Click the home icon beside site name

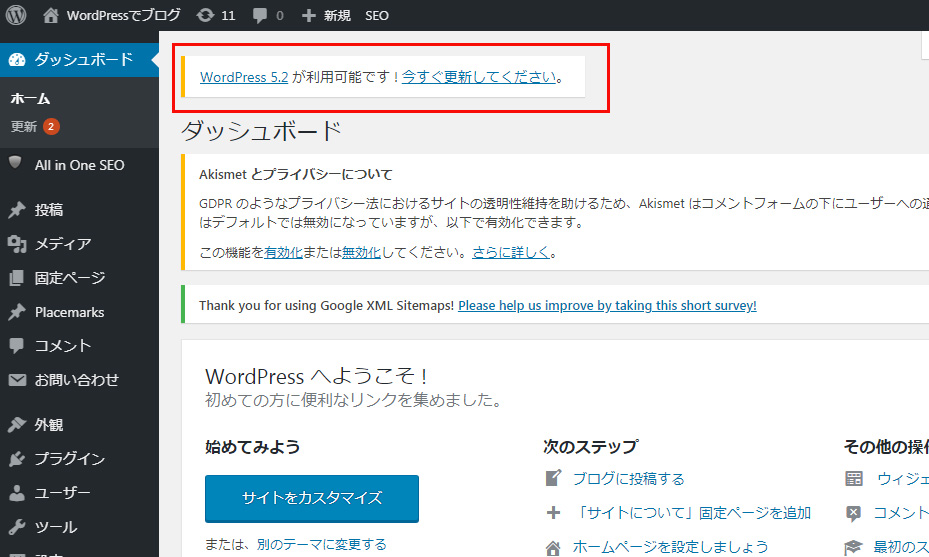[x=51, y=15]
